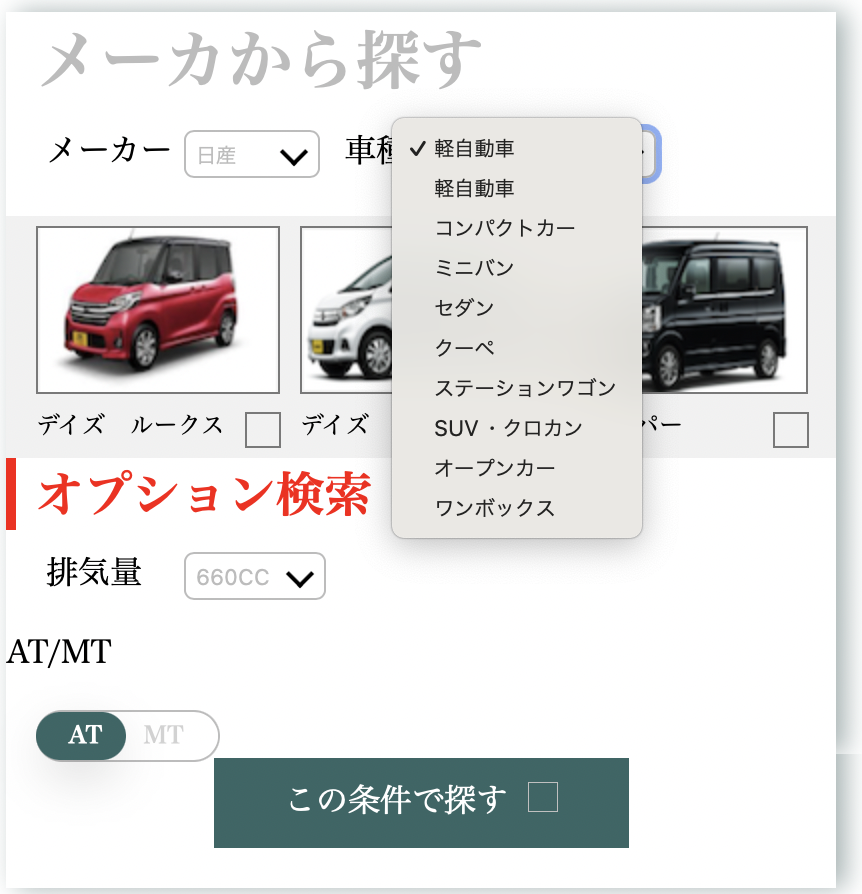Check the box next to デイズ ルークス
The height and width of the screenshot is (894, 862).
[262, 431]
